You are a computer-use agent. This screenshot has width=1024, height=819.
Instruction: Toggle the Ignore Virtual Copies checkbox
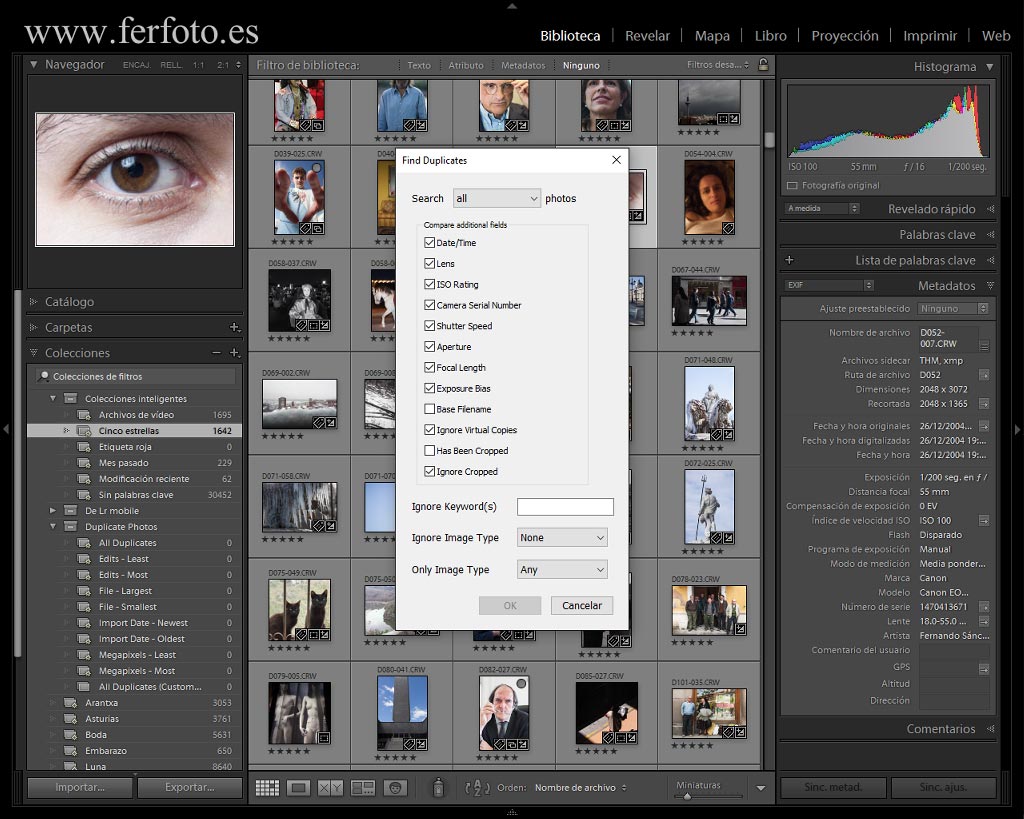pos(429,430)
